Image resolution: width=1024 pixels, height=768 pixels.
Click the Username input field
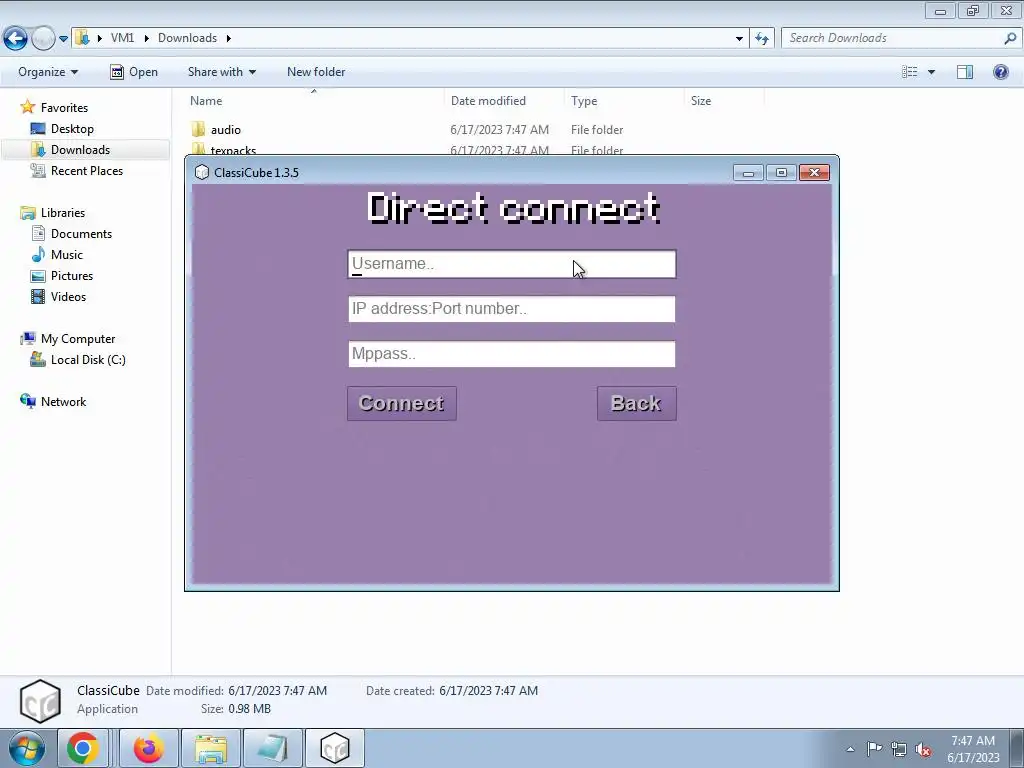coord(511,264)
